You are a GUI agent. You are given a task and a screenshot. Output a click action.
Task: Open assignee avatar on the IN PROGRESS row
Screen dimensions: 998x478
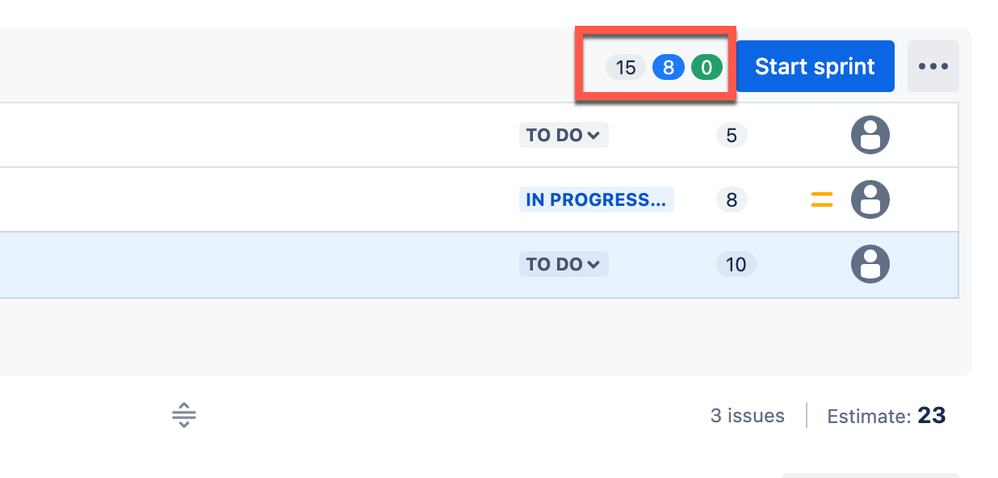point(870,200)
